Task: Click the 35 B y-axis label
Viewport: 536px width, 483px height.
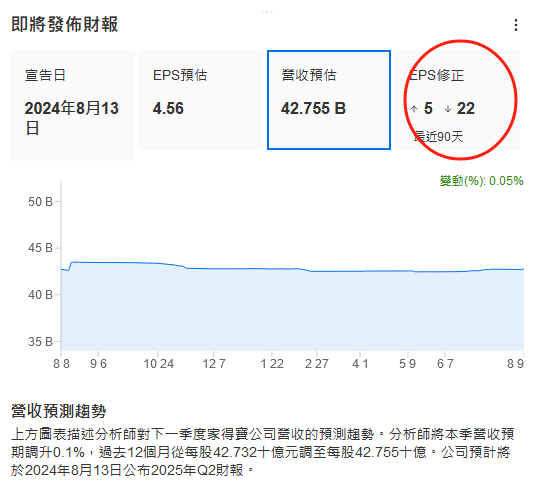Action: 40,341
